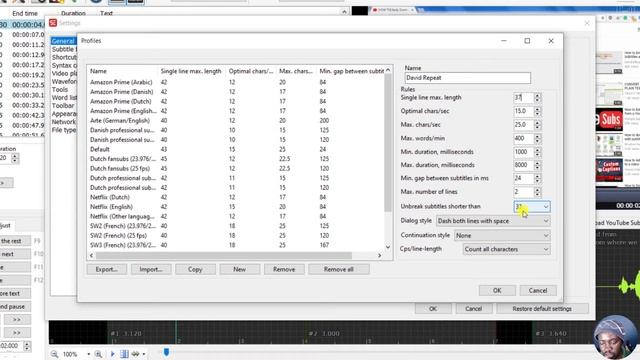Confirm the Profiles dialog with OK

click(497, 291)
